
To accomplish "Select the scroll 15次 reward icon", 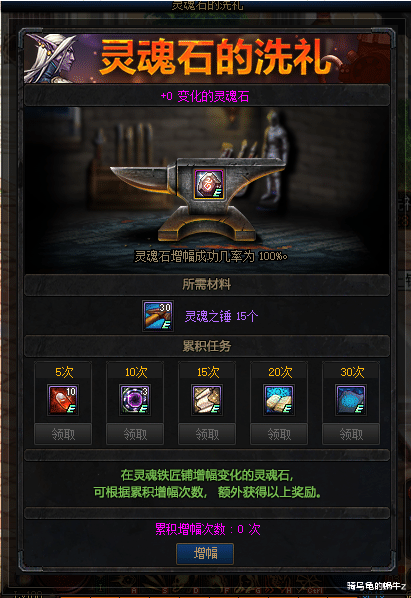I will coord(207,400).
